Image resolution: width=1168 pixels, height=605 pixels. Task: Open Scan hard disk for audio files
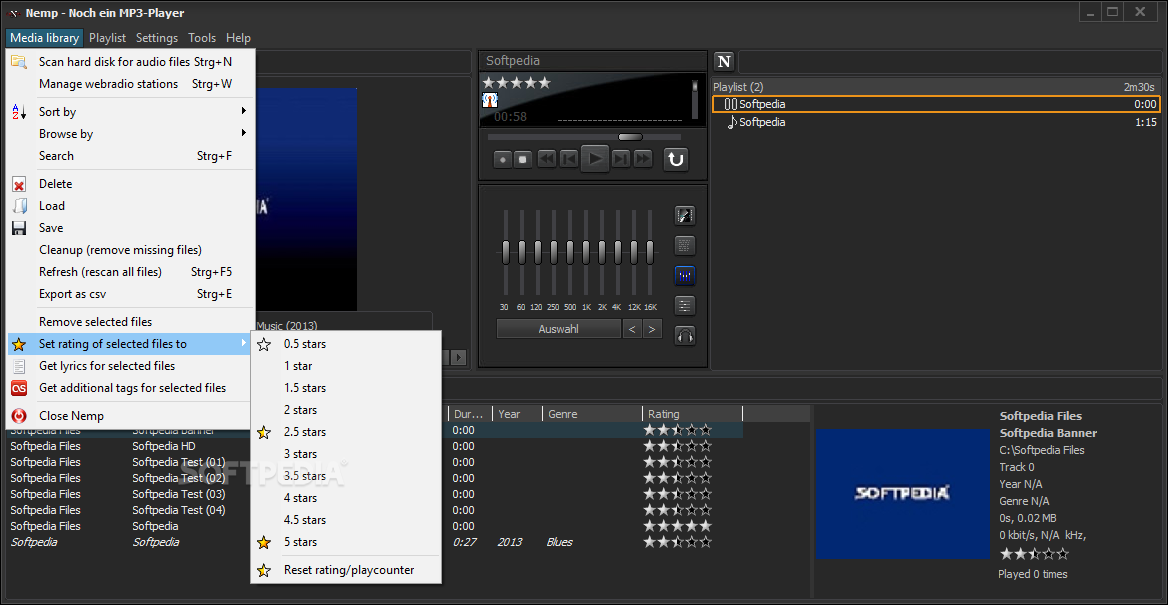tap(130, 62)
